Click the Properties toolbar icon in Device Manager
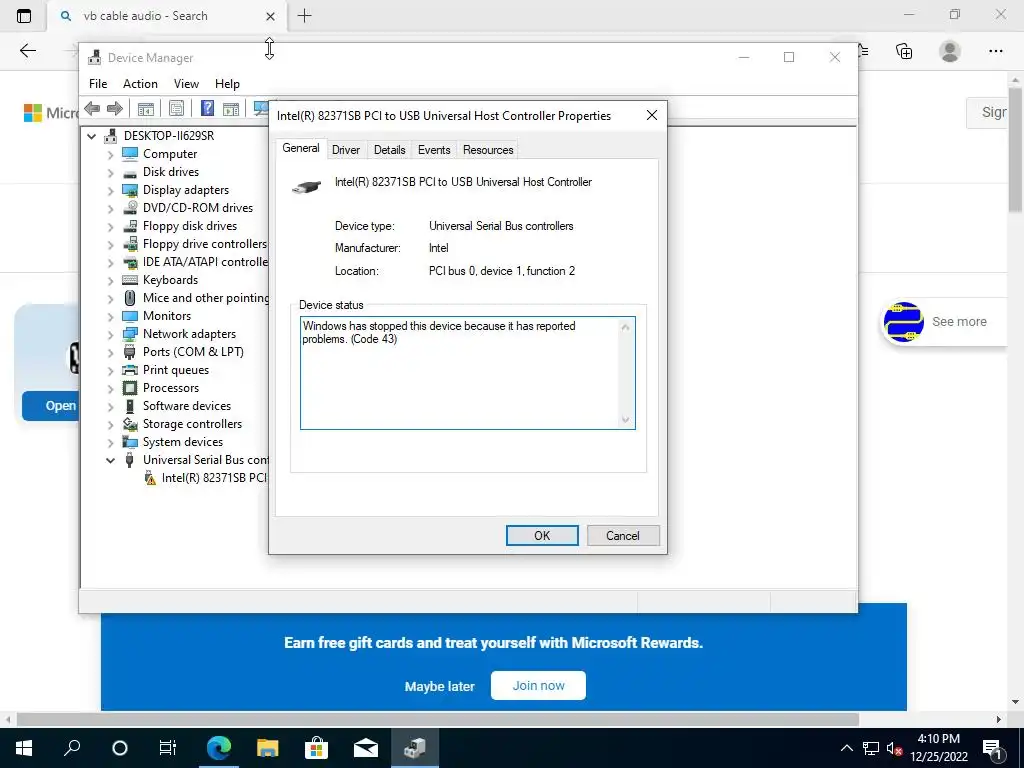 tap(176, 108)
